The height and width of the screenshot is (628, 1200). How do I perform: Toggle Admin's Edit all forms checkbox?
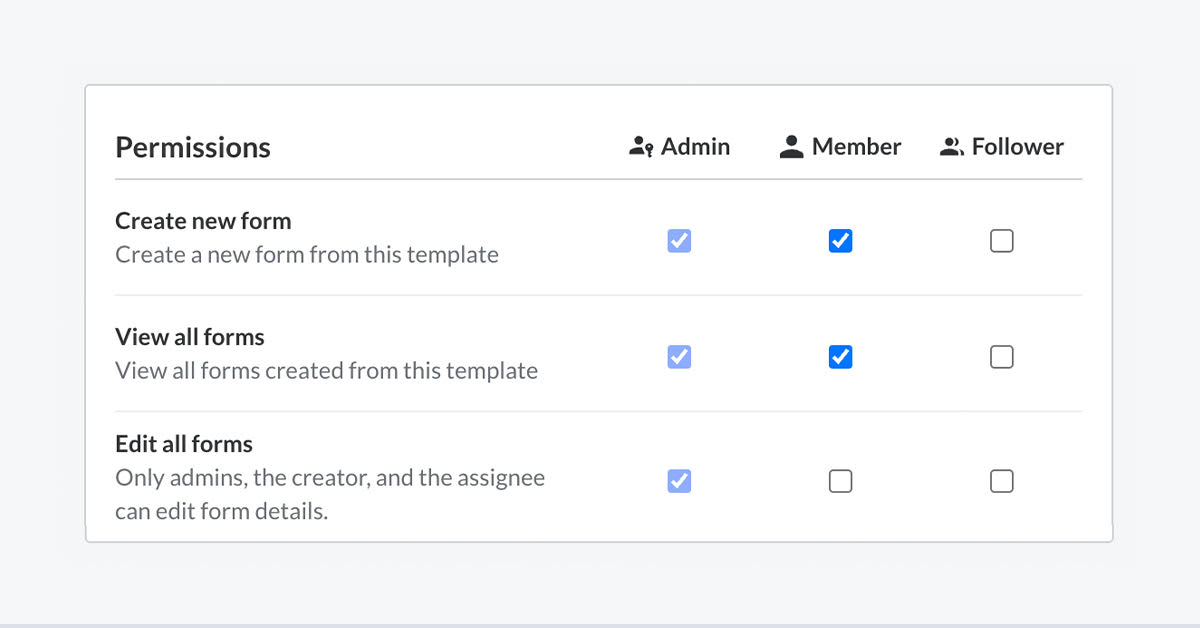pyautogui.click(x=679, y=481)
